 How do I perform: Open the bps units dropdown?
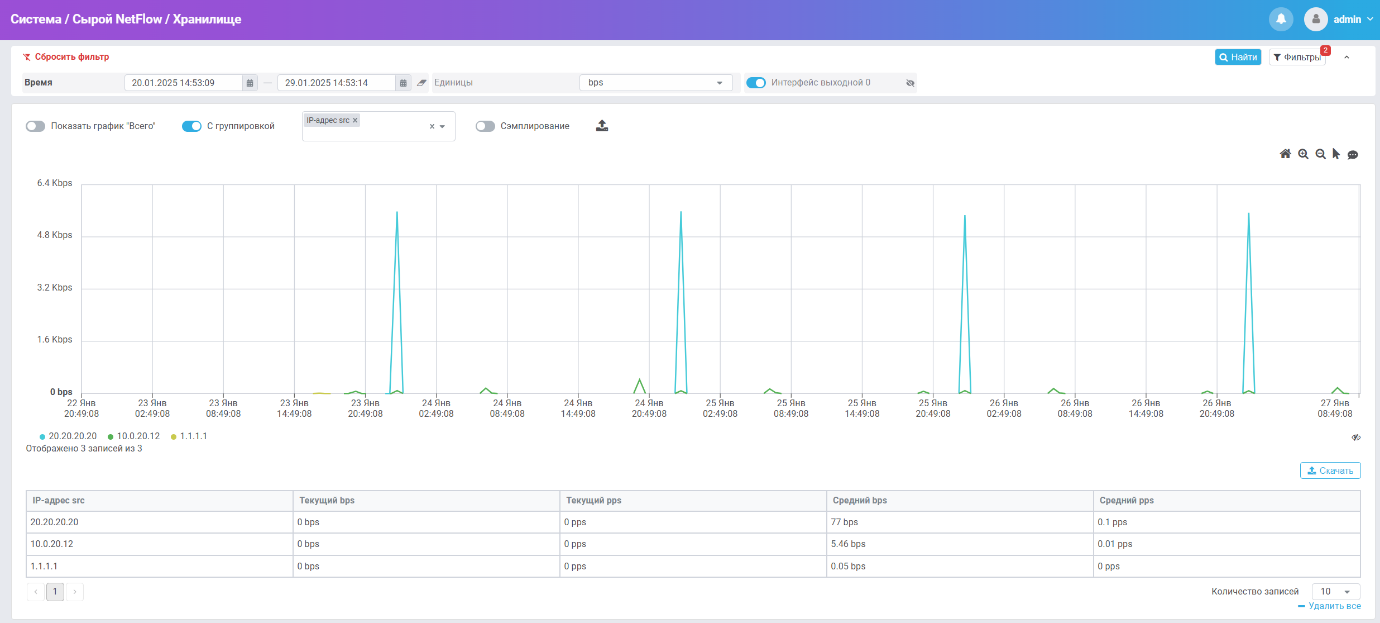click(x=655, y=83)
